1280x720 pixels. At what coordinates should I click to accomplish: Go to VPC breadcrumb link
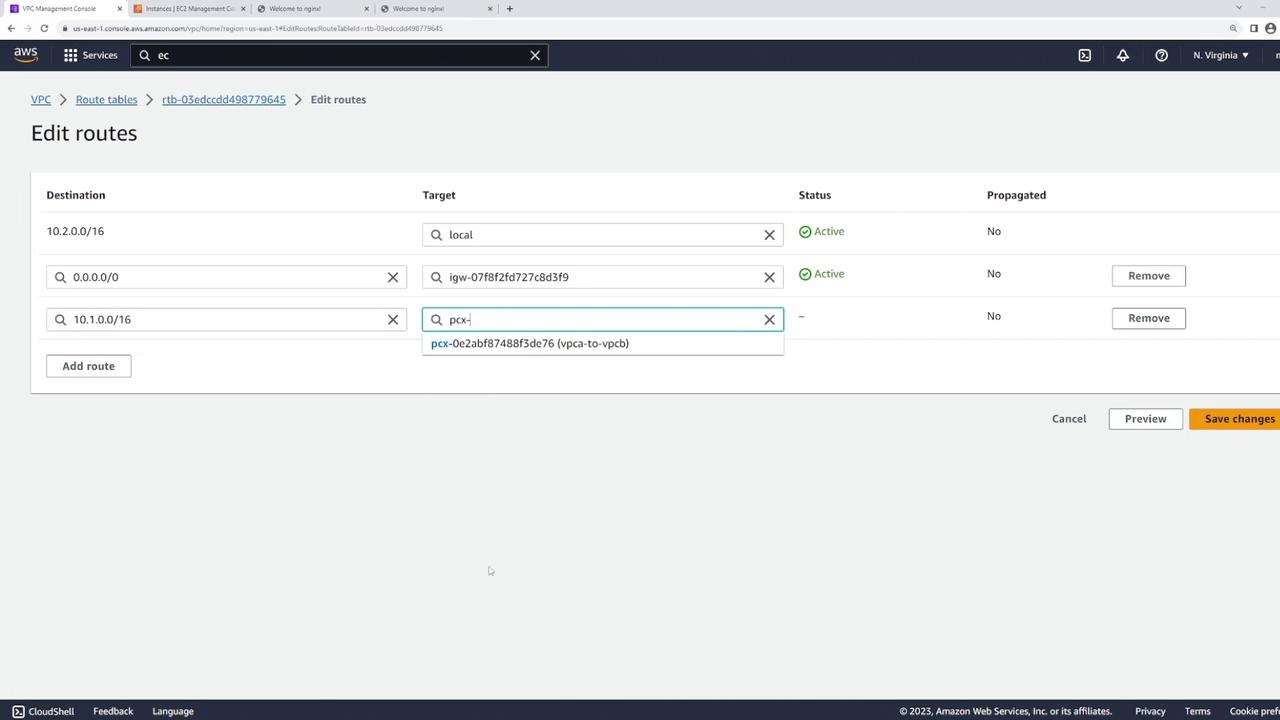(41, 100)
